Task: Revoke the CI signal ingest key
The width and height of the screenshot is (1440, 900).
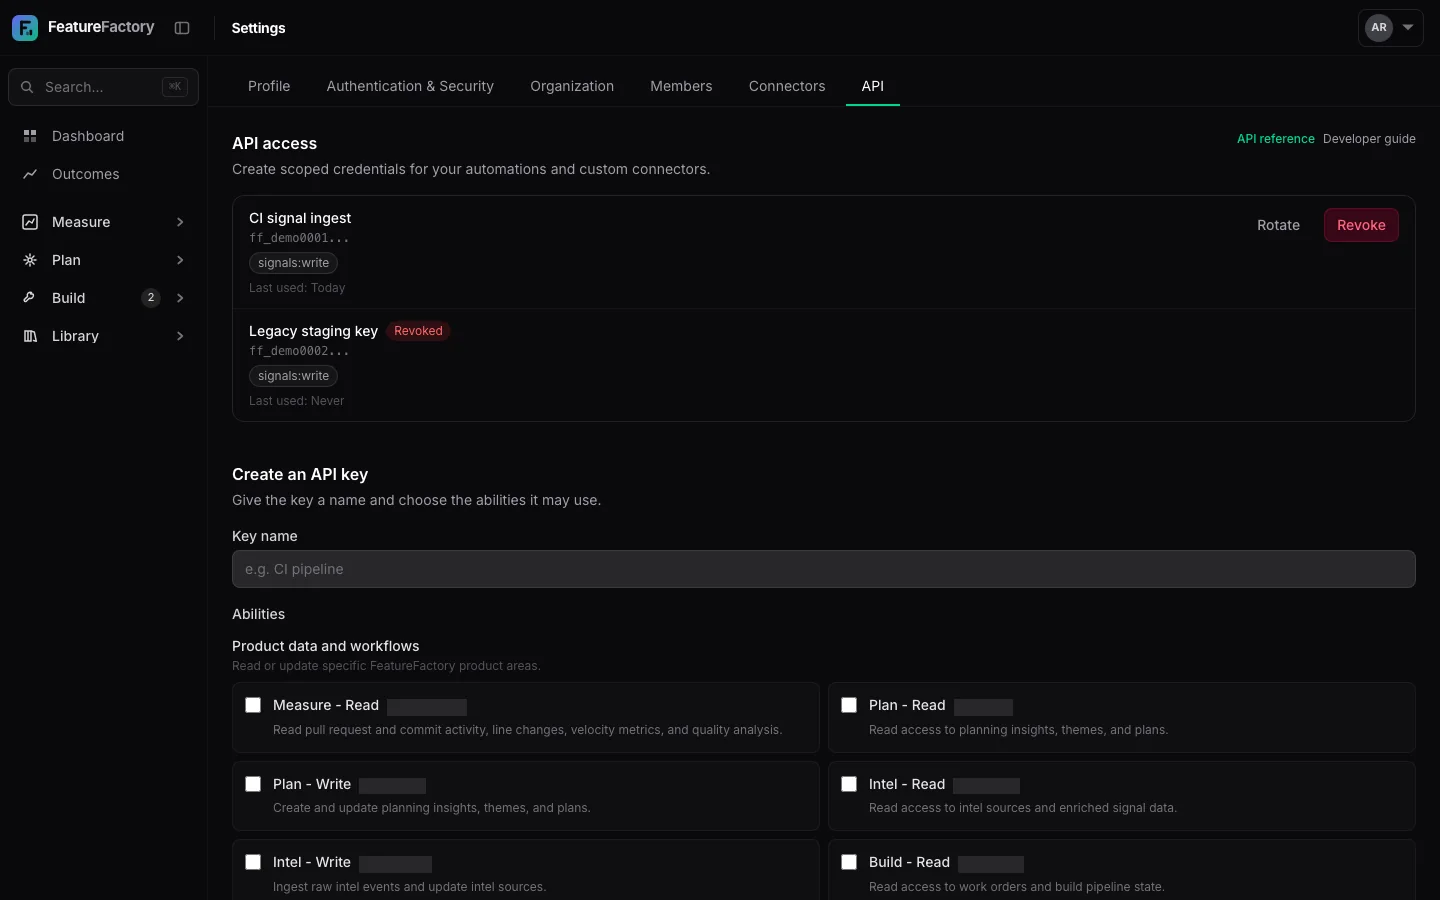Action: (1361, 225)
